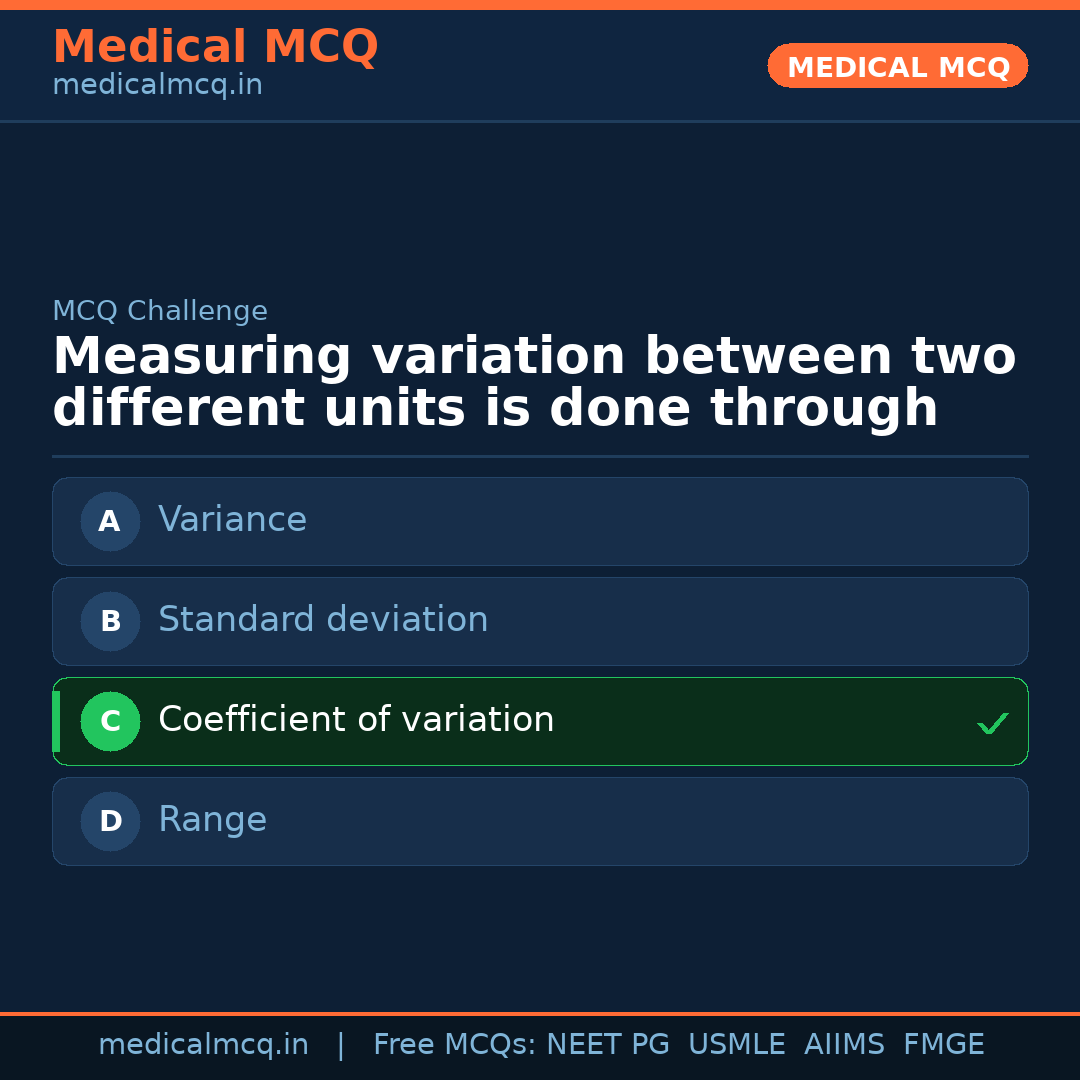Viewport: 1080px width, 1080px height.
Task: Click the green checkmark on option C
Action: click(992, 723)
